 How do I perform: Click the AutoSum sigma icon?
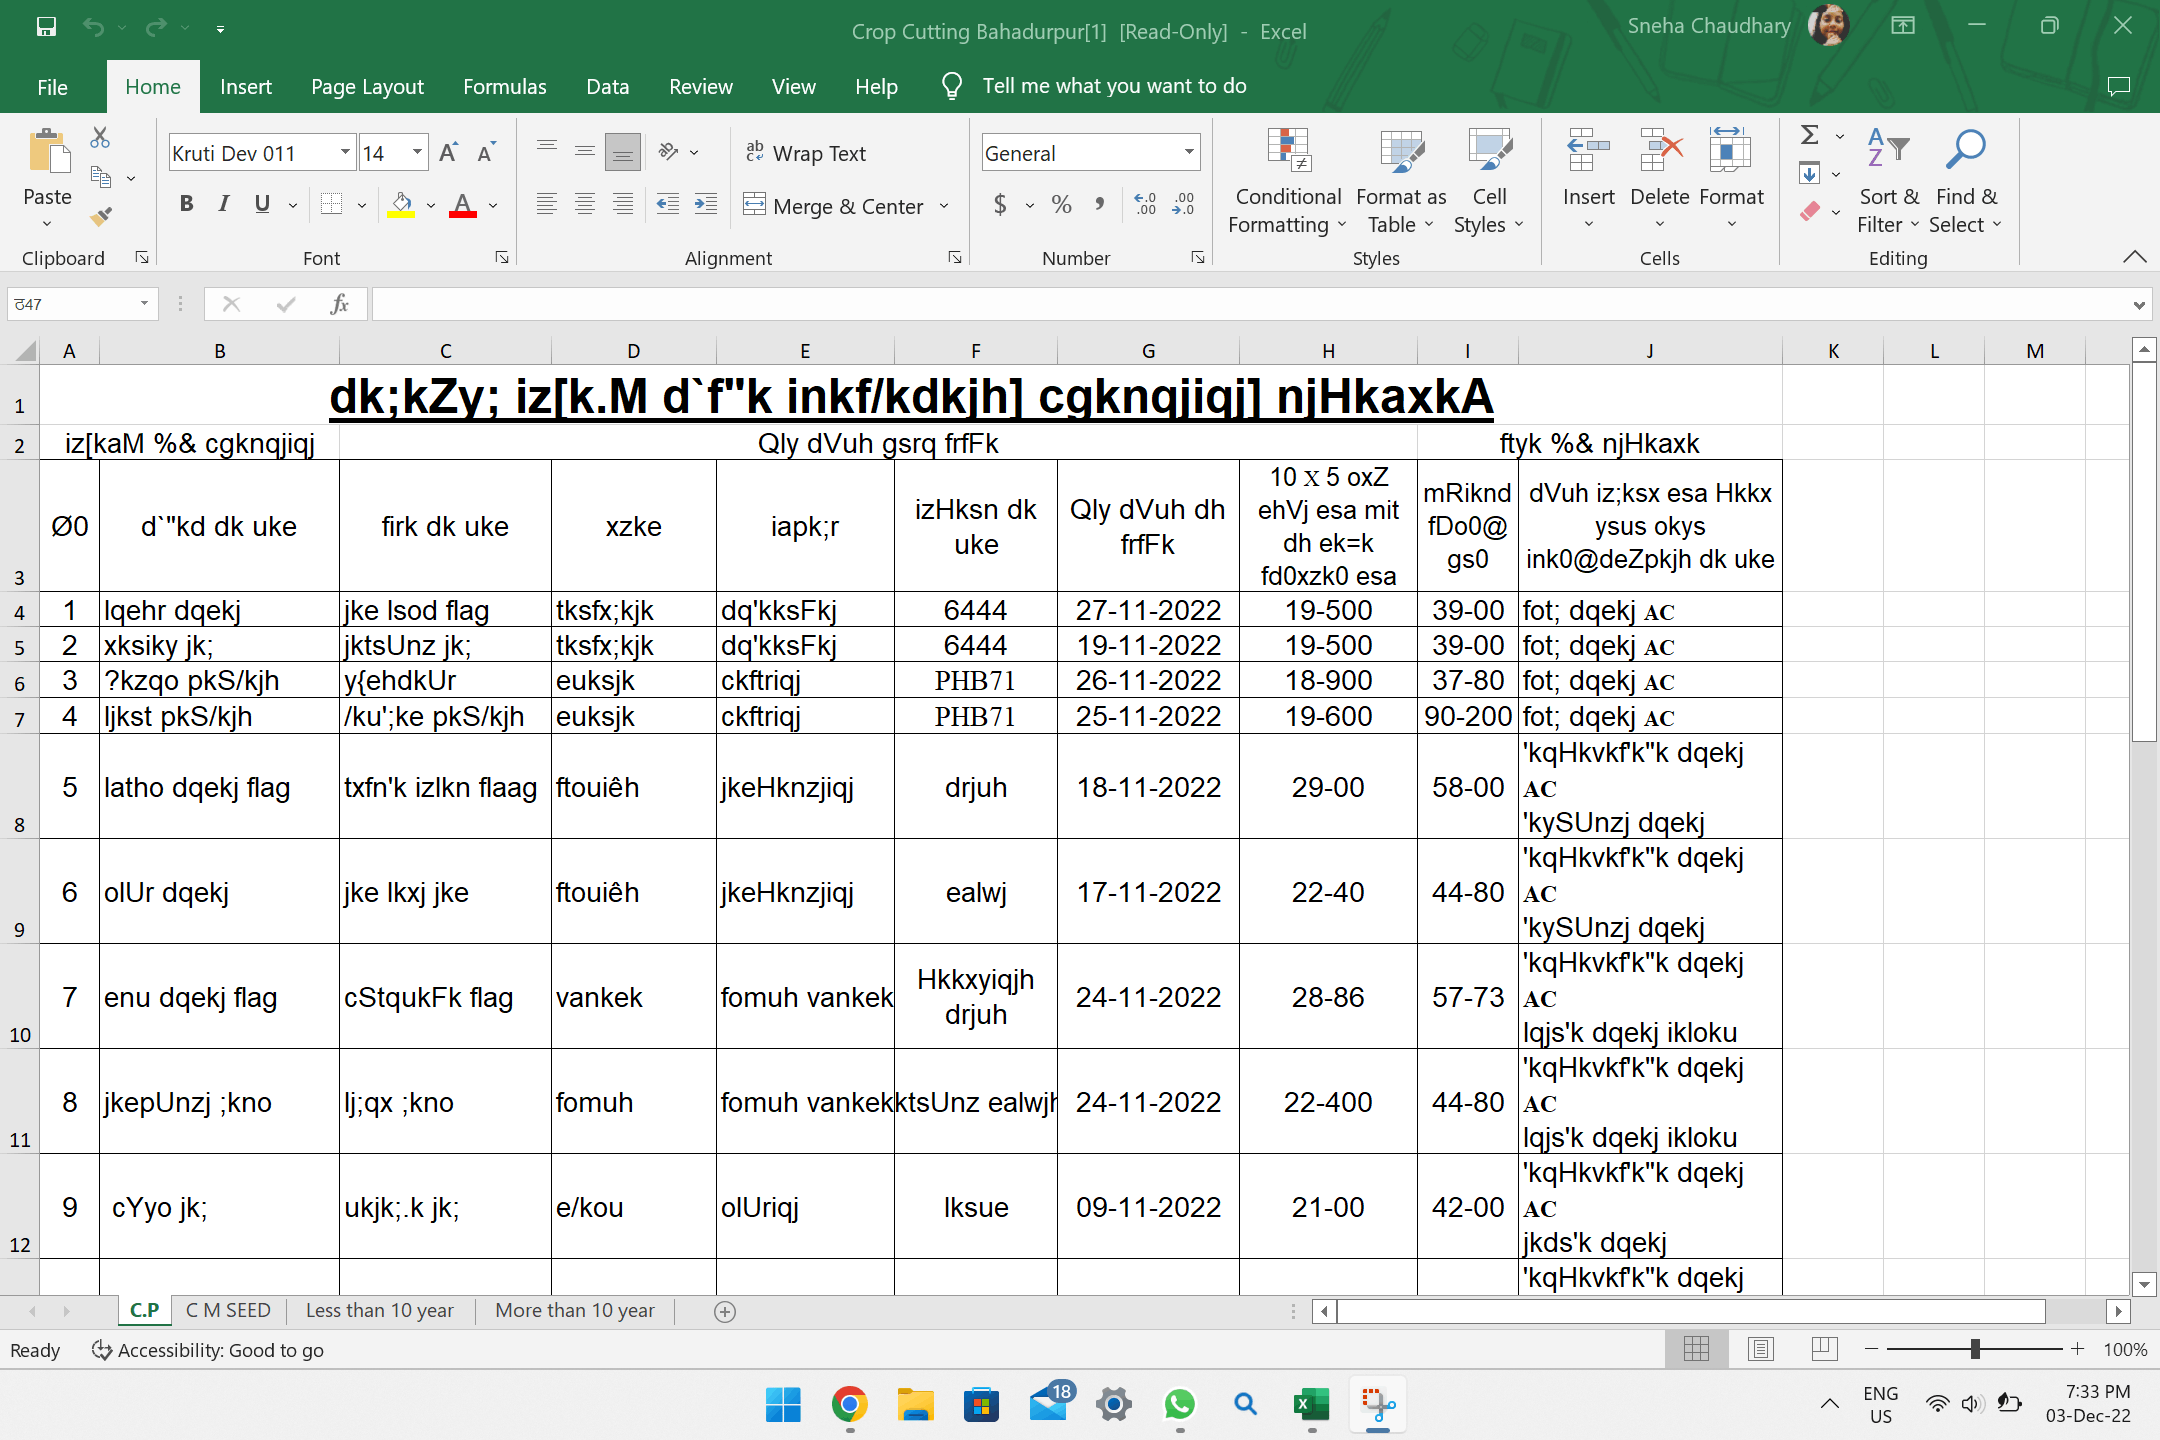tap(1809, 135)
